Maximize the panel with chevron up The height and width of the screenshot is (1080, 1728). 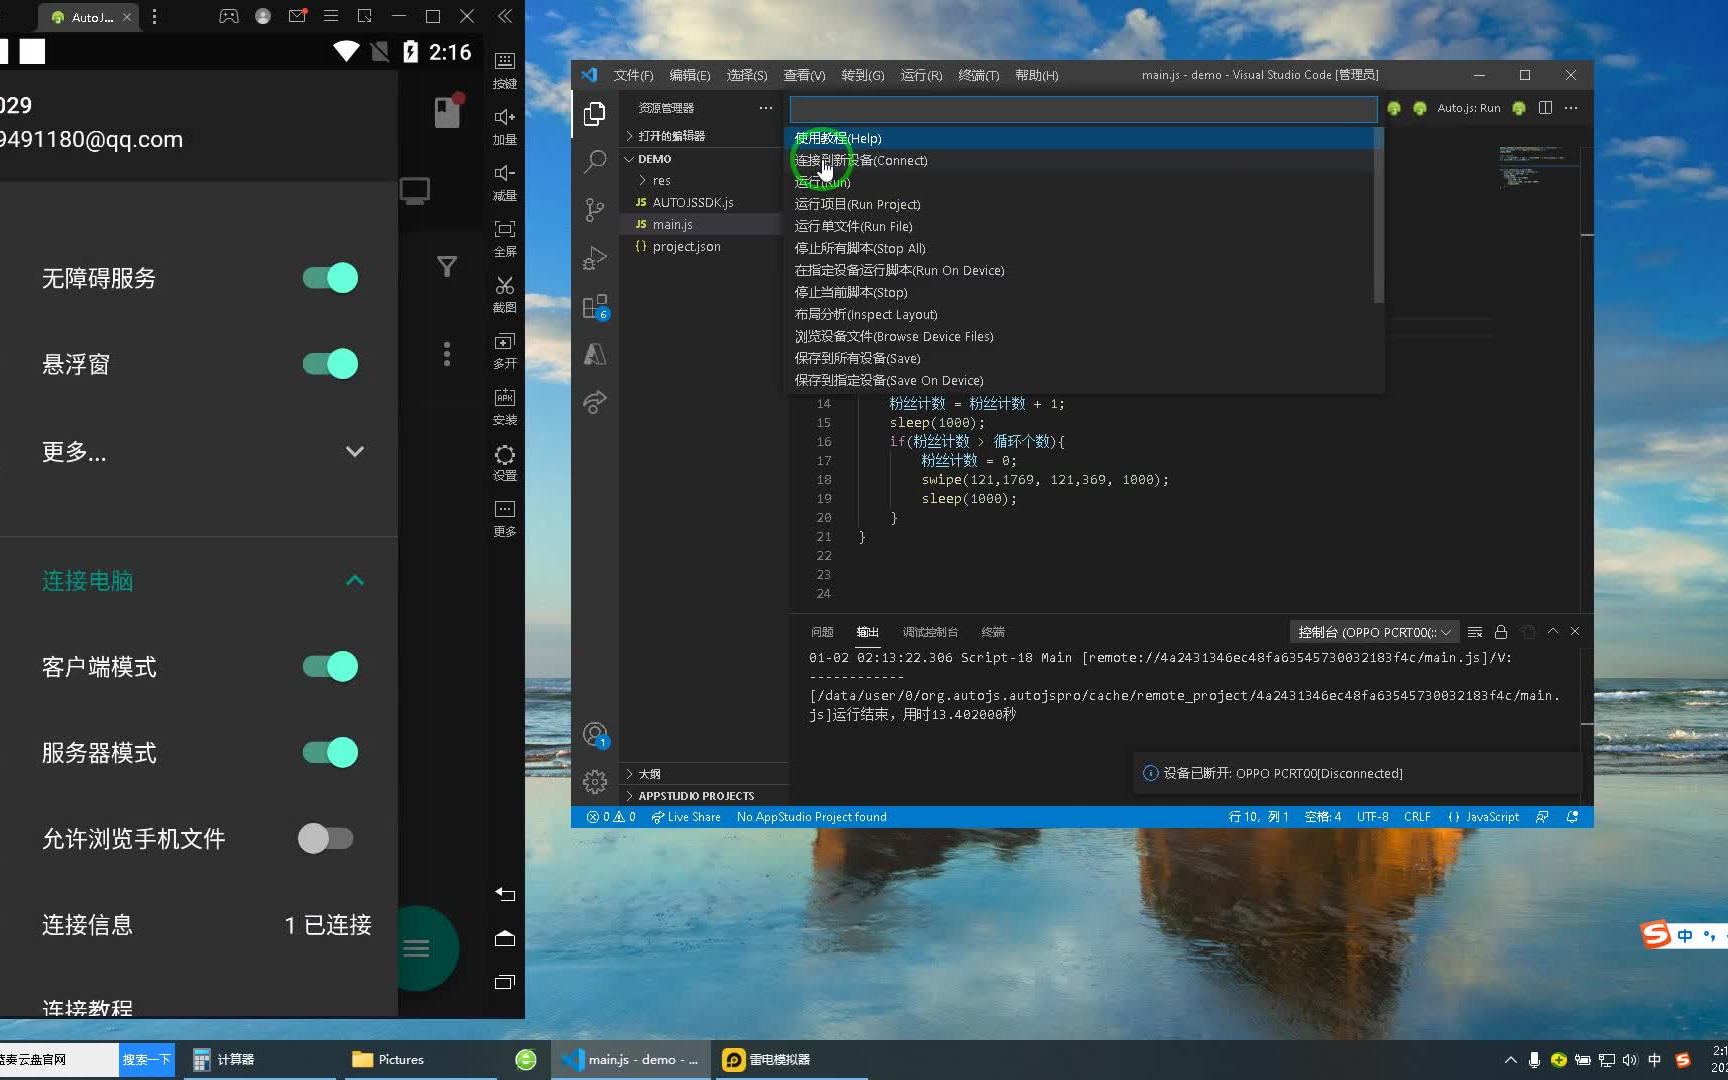[1553, 632]
